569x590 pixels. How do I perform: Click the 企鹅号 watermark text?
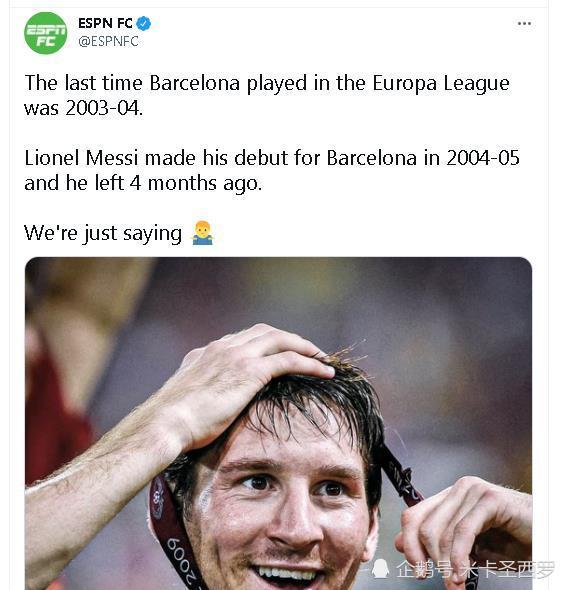point(424,569)
